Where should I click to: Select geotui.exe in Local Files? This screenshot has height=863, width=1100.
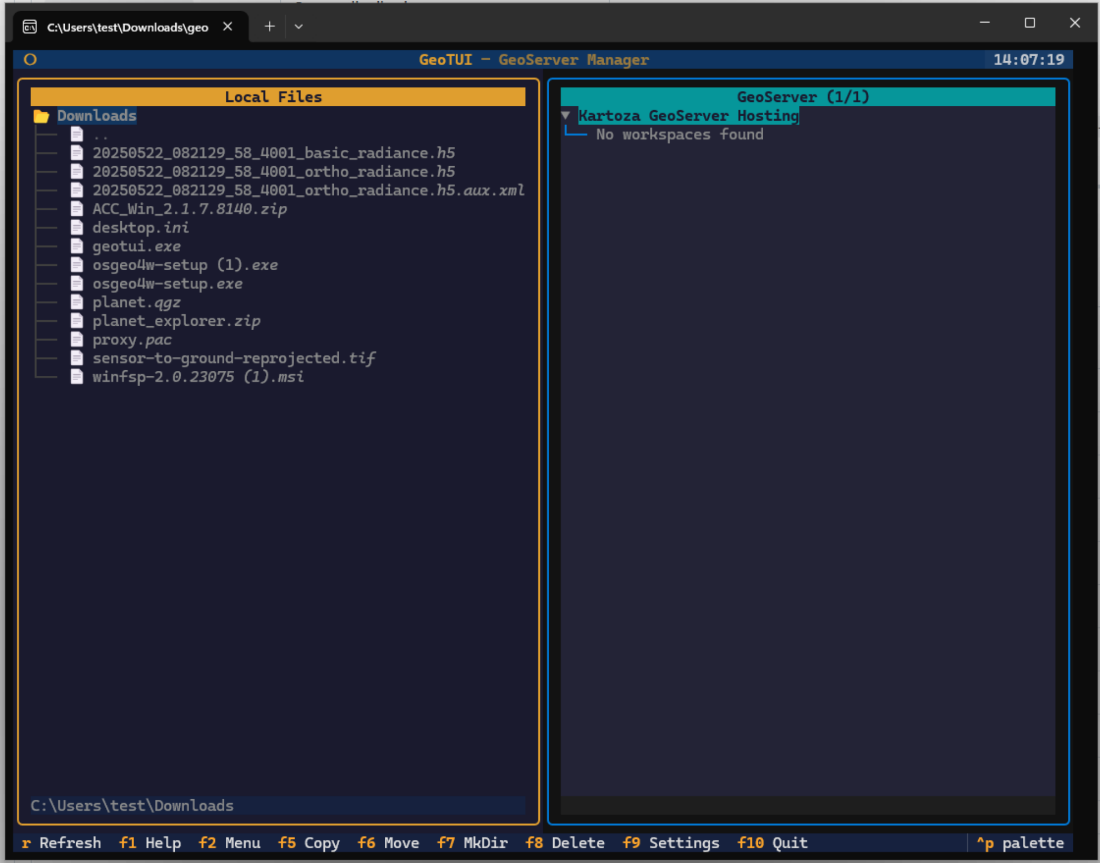point(136,246)
